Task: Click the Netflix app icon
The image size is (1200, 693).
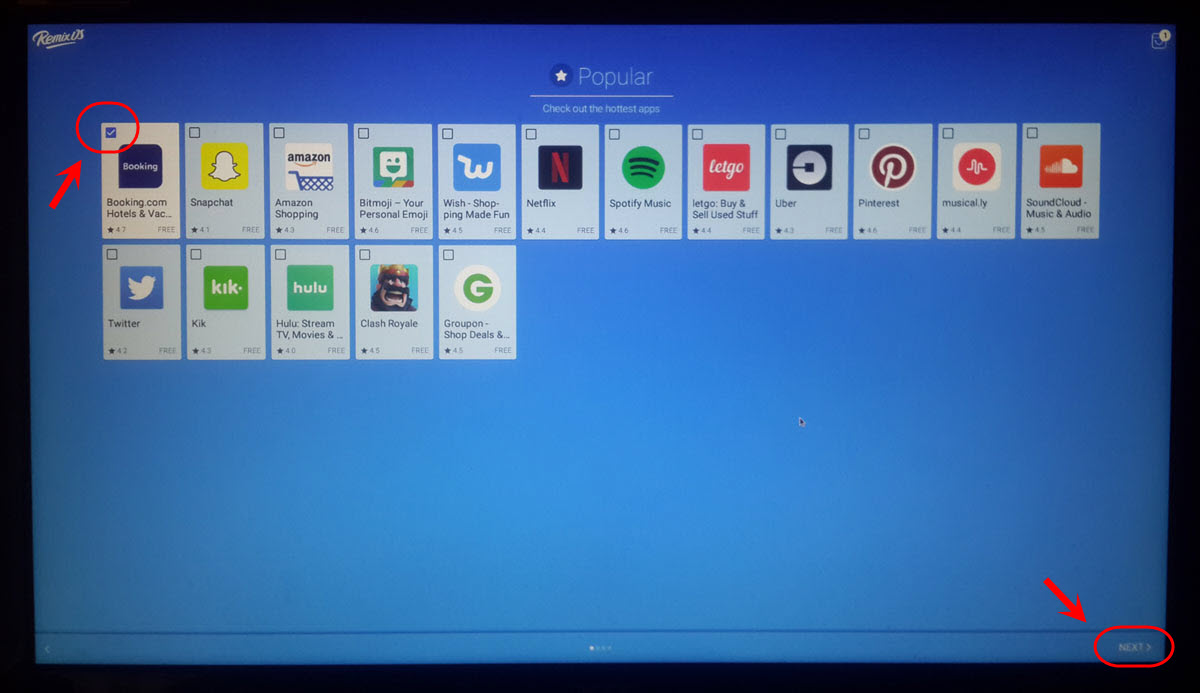Action: coord(560,167)
